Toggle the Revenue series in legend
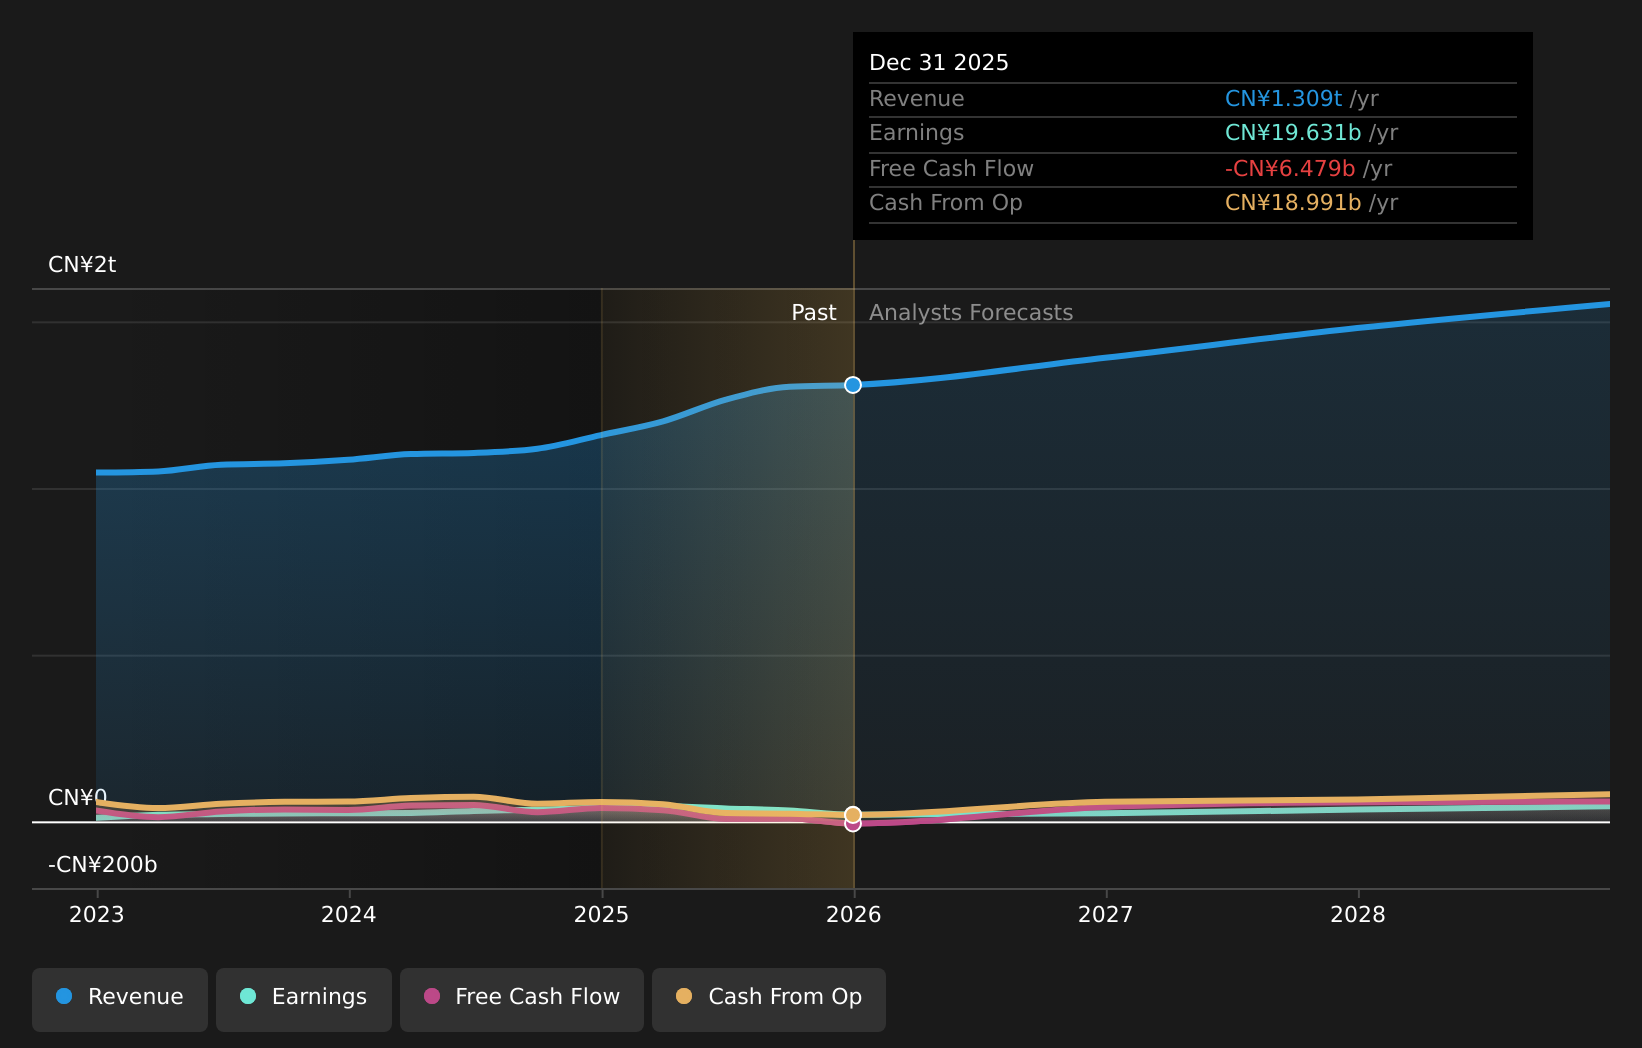Viewport: 1642px width, 1048px height. click(x=120, y=997)
